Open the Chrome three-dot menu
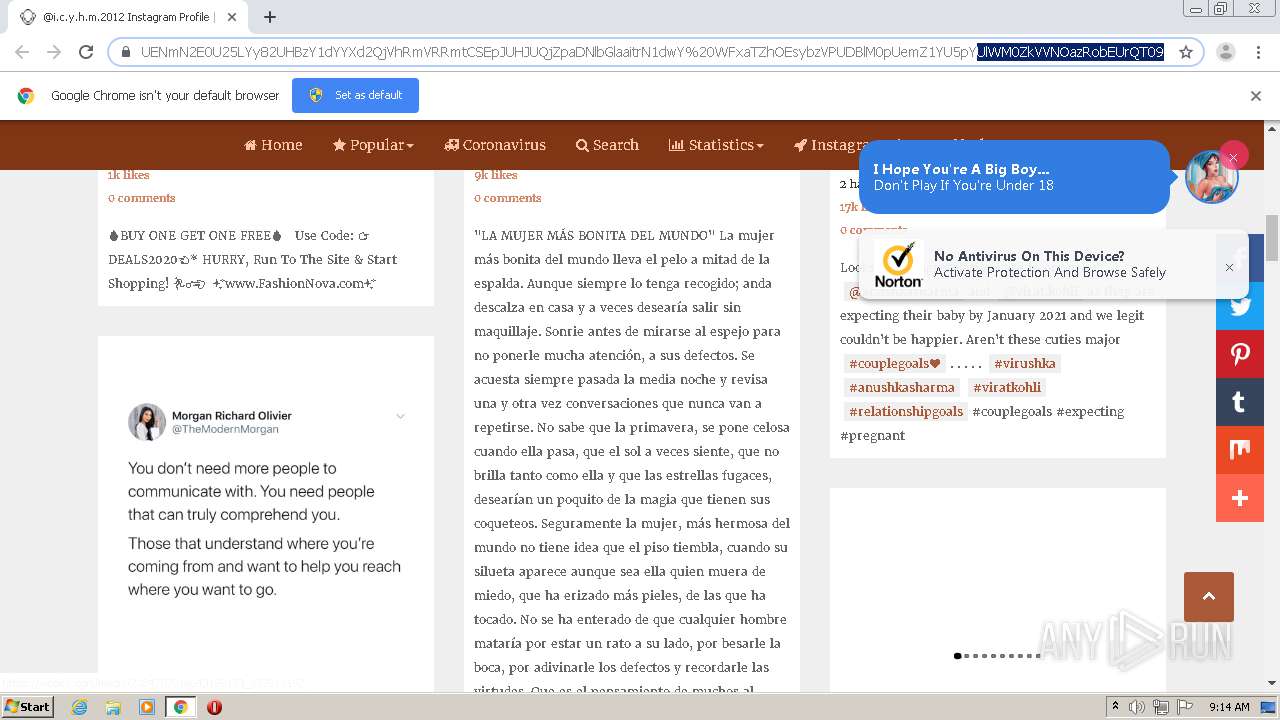Viewport: 1280px width, 720px height. [1257, 52]
